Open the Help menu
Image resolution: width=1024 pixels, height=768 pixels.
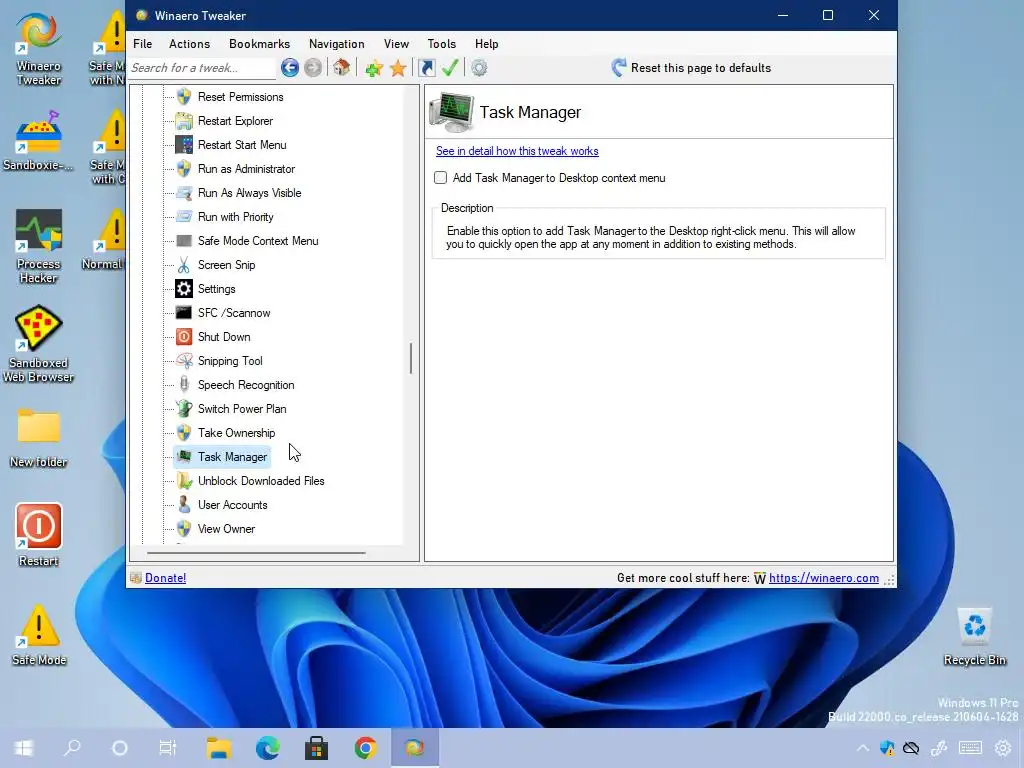[487, 44]
